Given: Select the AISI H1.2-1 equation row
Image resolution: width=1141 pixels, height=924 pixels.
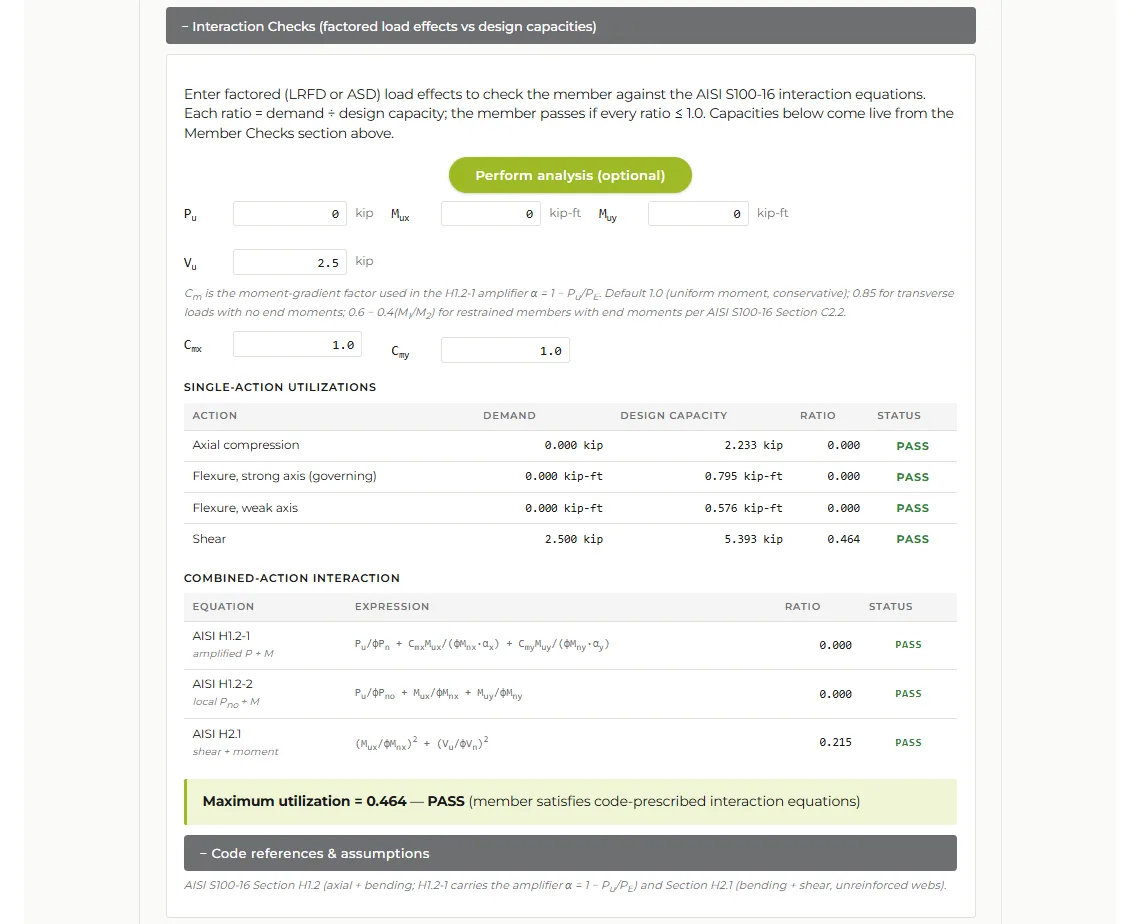Looking at the screenshot, I should 570,645.
